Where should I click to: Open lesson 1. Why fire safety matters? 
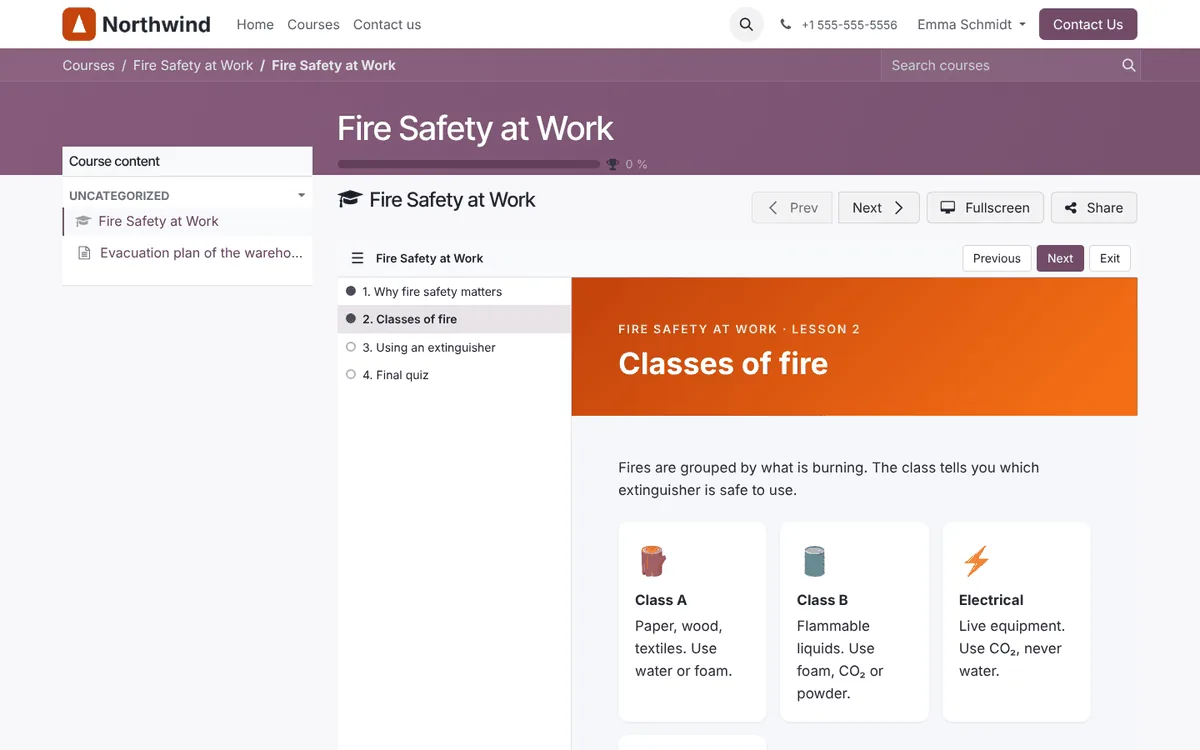pyautogui.click(x=454, y=291)
